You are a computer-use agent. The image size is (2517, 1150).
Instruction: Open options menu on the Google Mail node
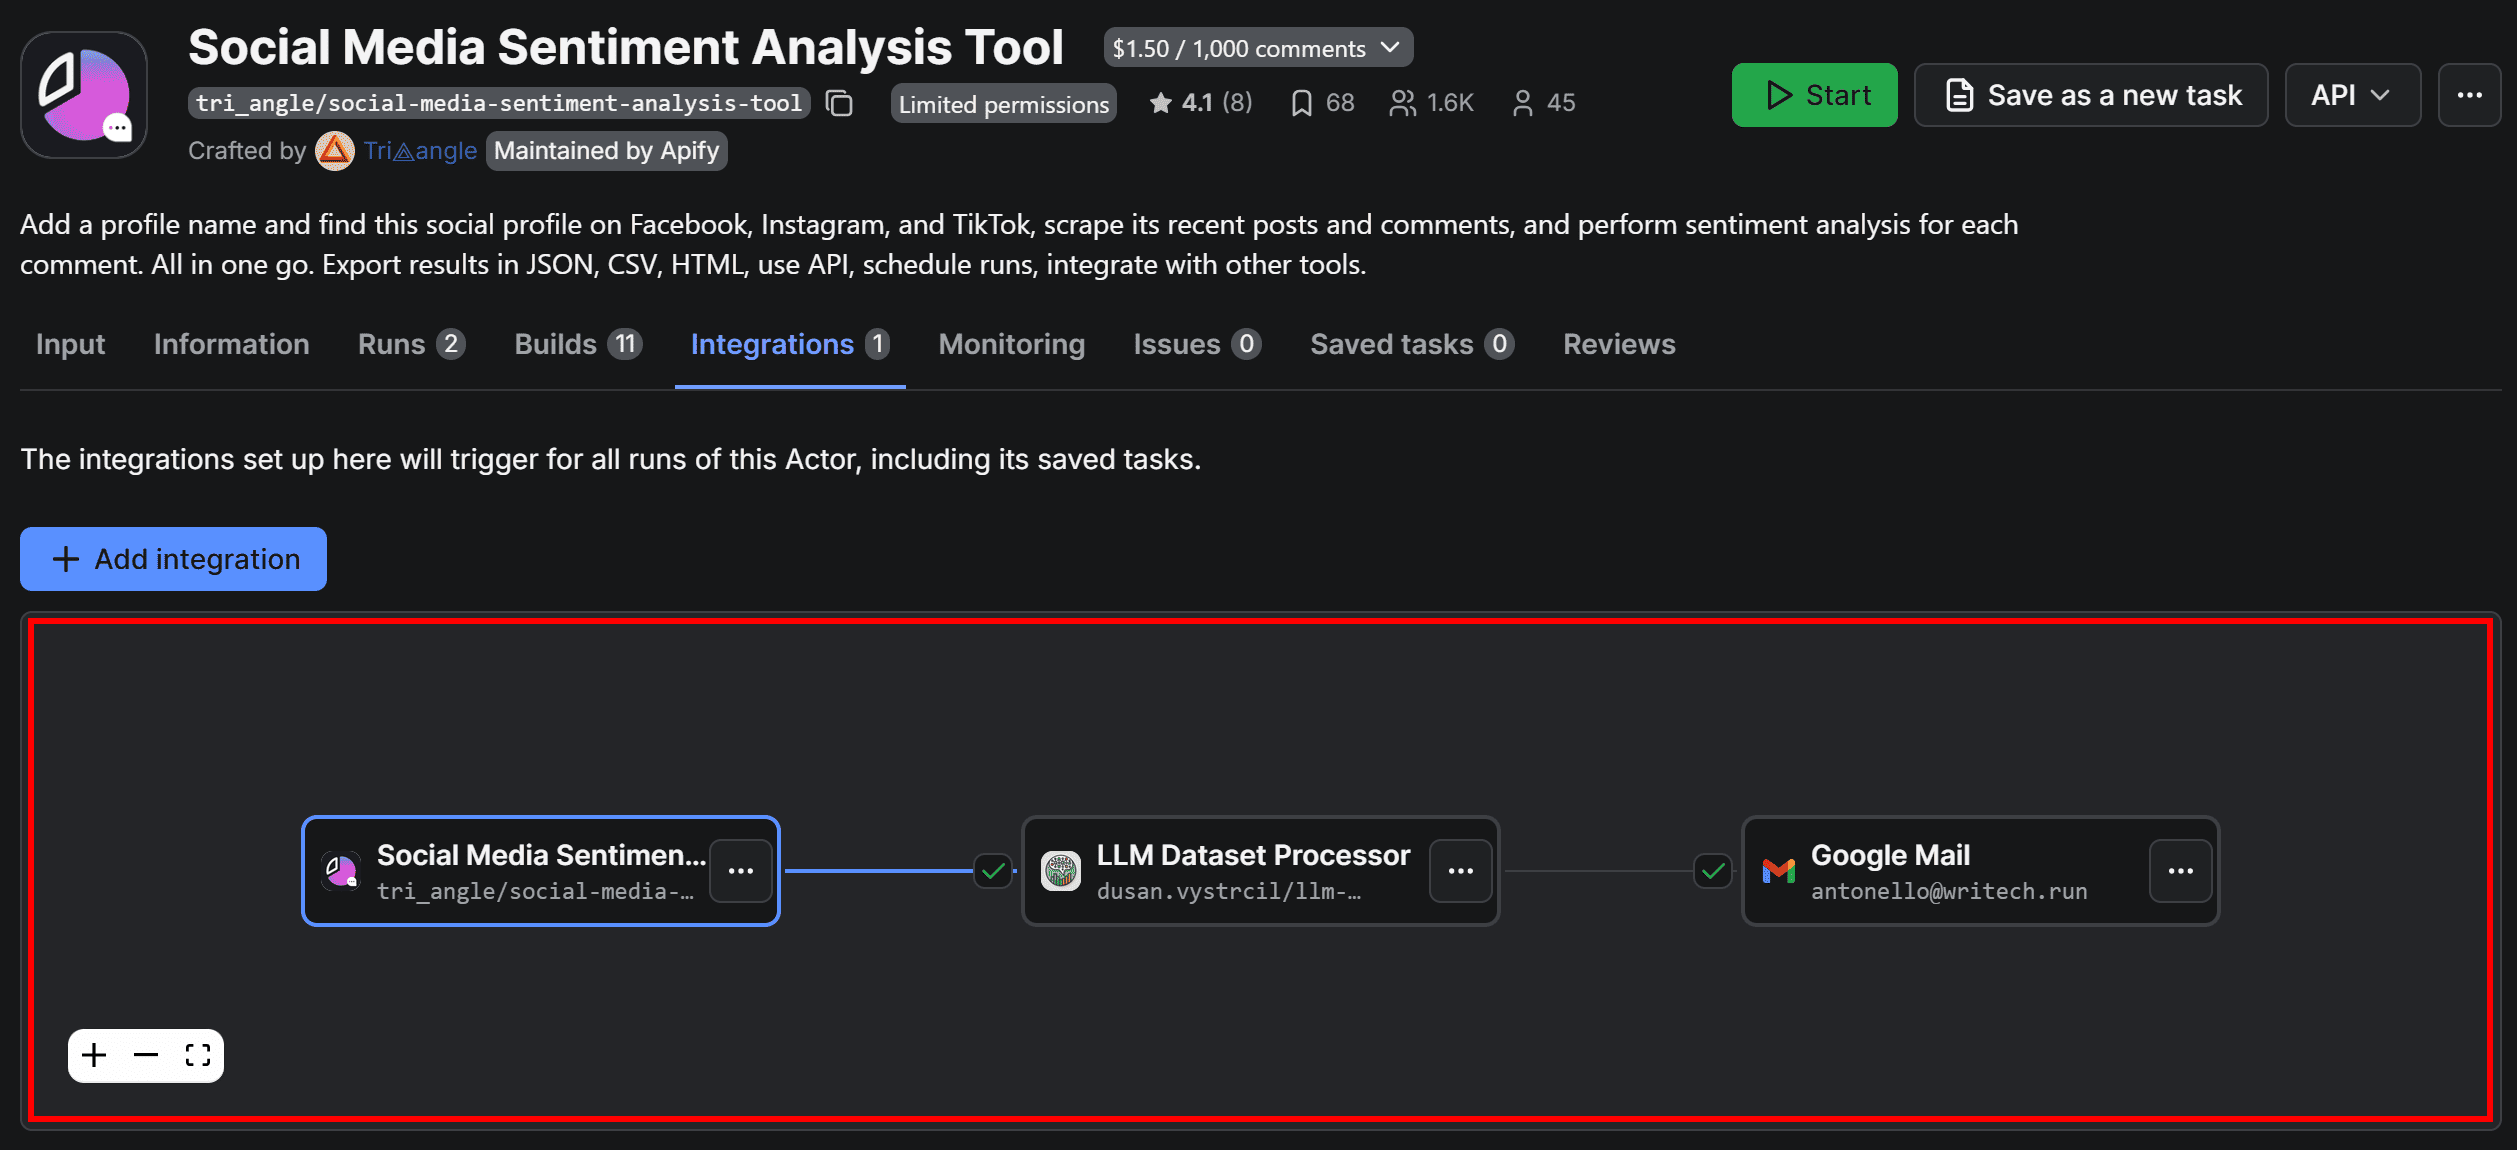point(2180,870)
